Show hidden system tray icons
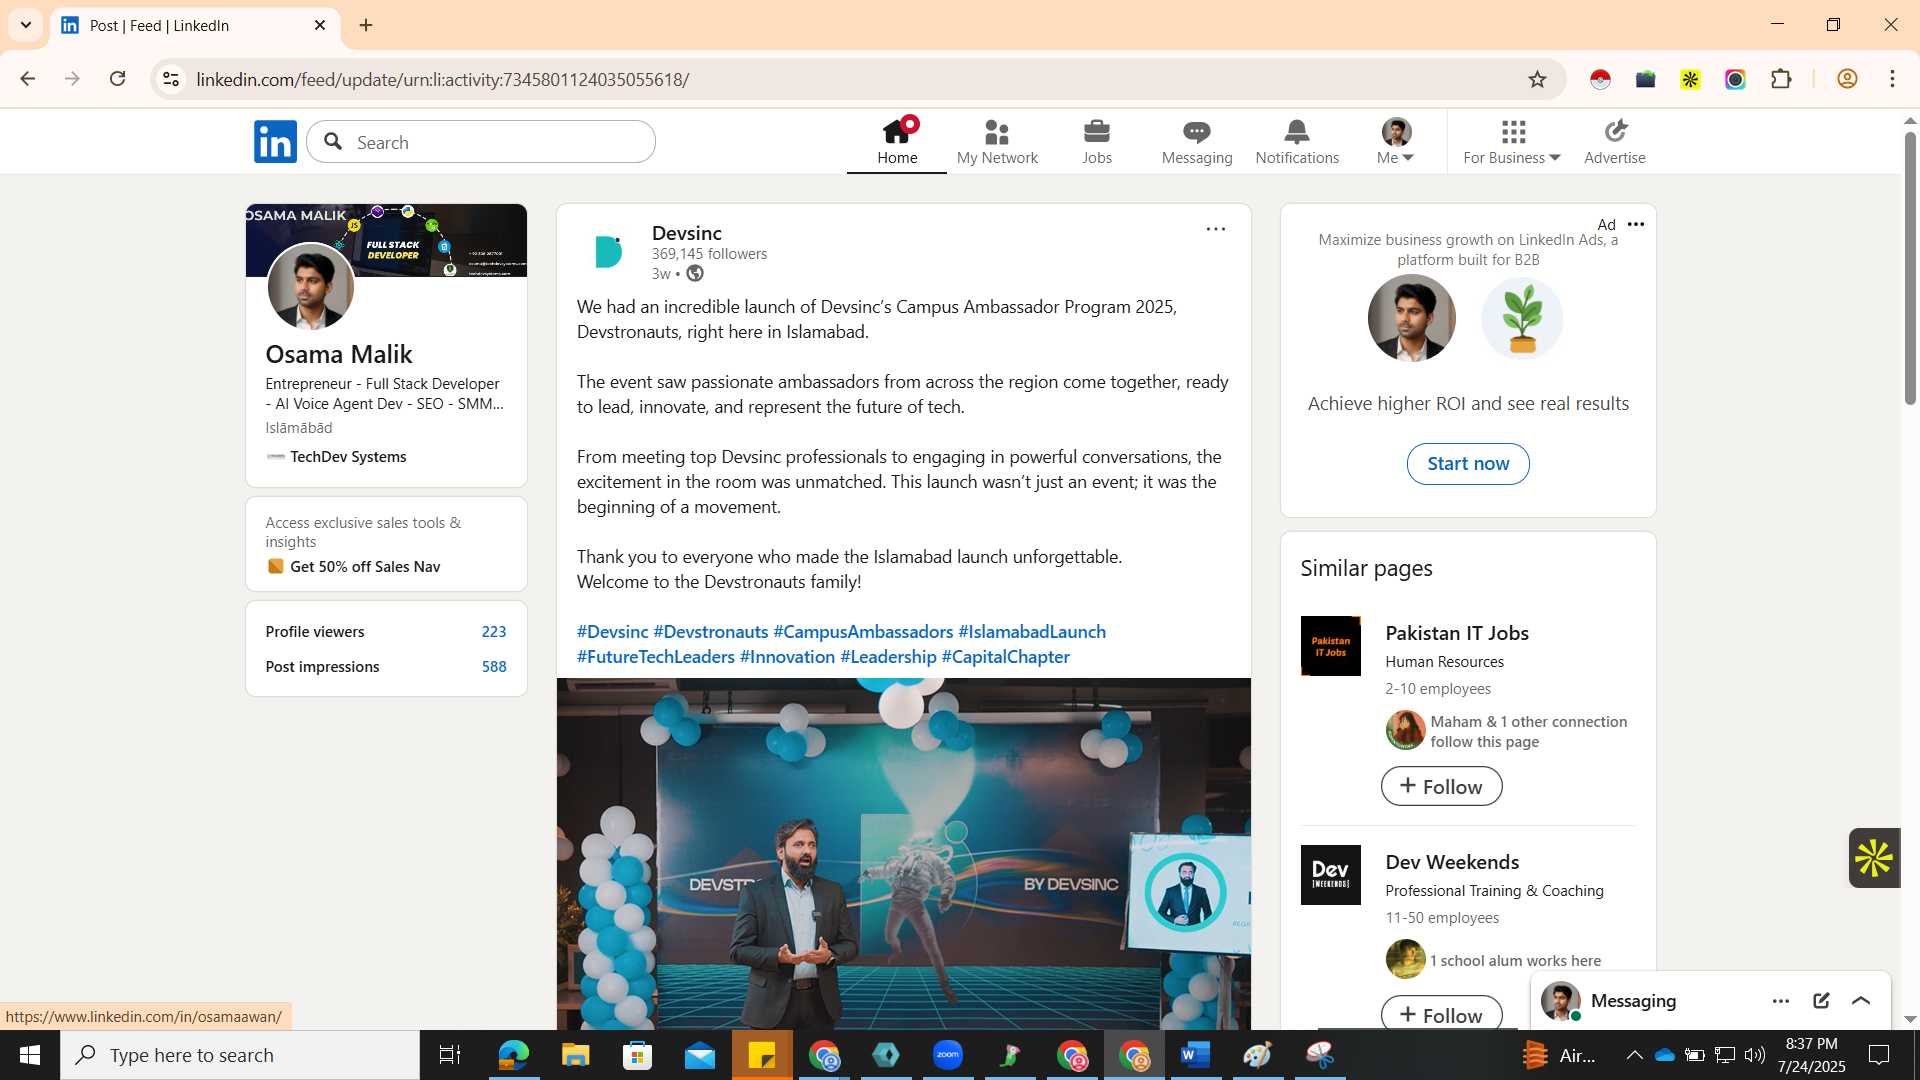1920x1080 pixels. coord(1634,1055)
